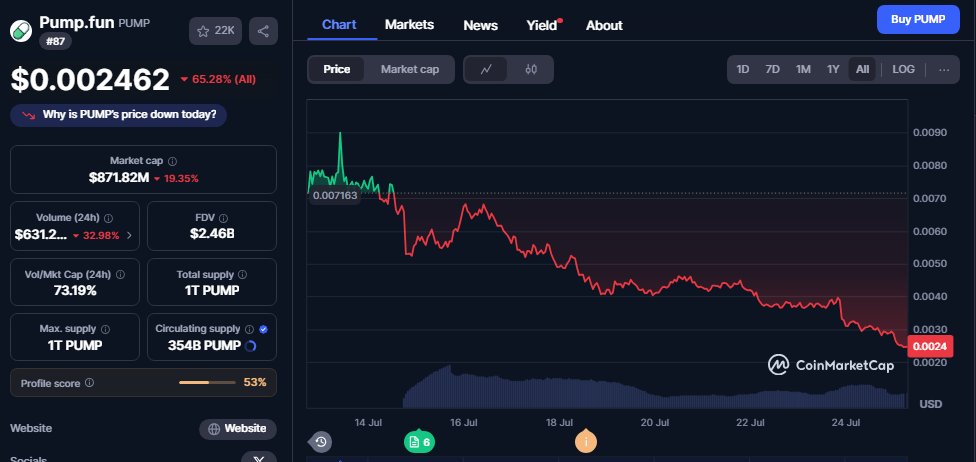
Task: Select the Price toggle
Action: pyautogui.click(x=336, y=69)
